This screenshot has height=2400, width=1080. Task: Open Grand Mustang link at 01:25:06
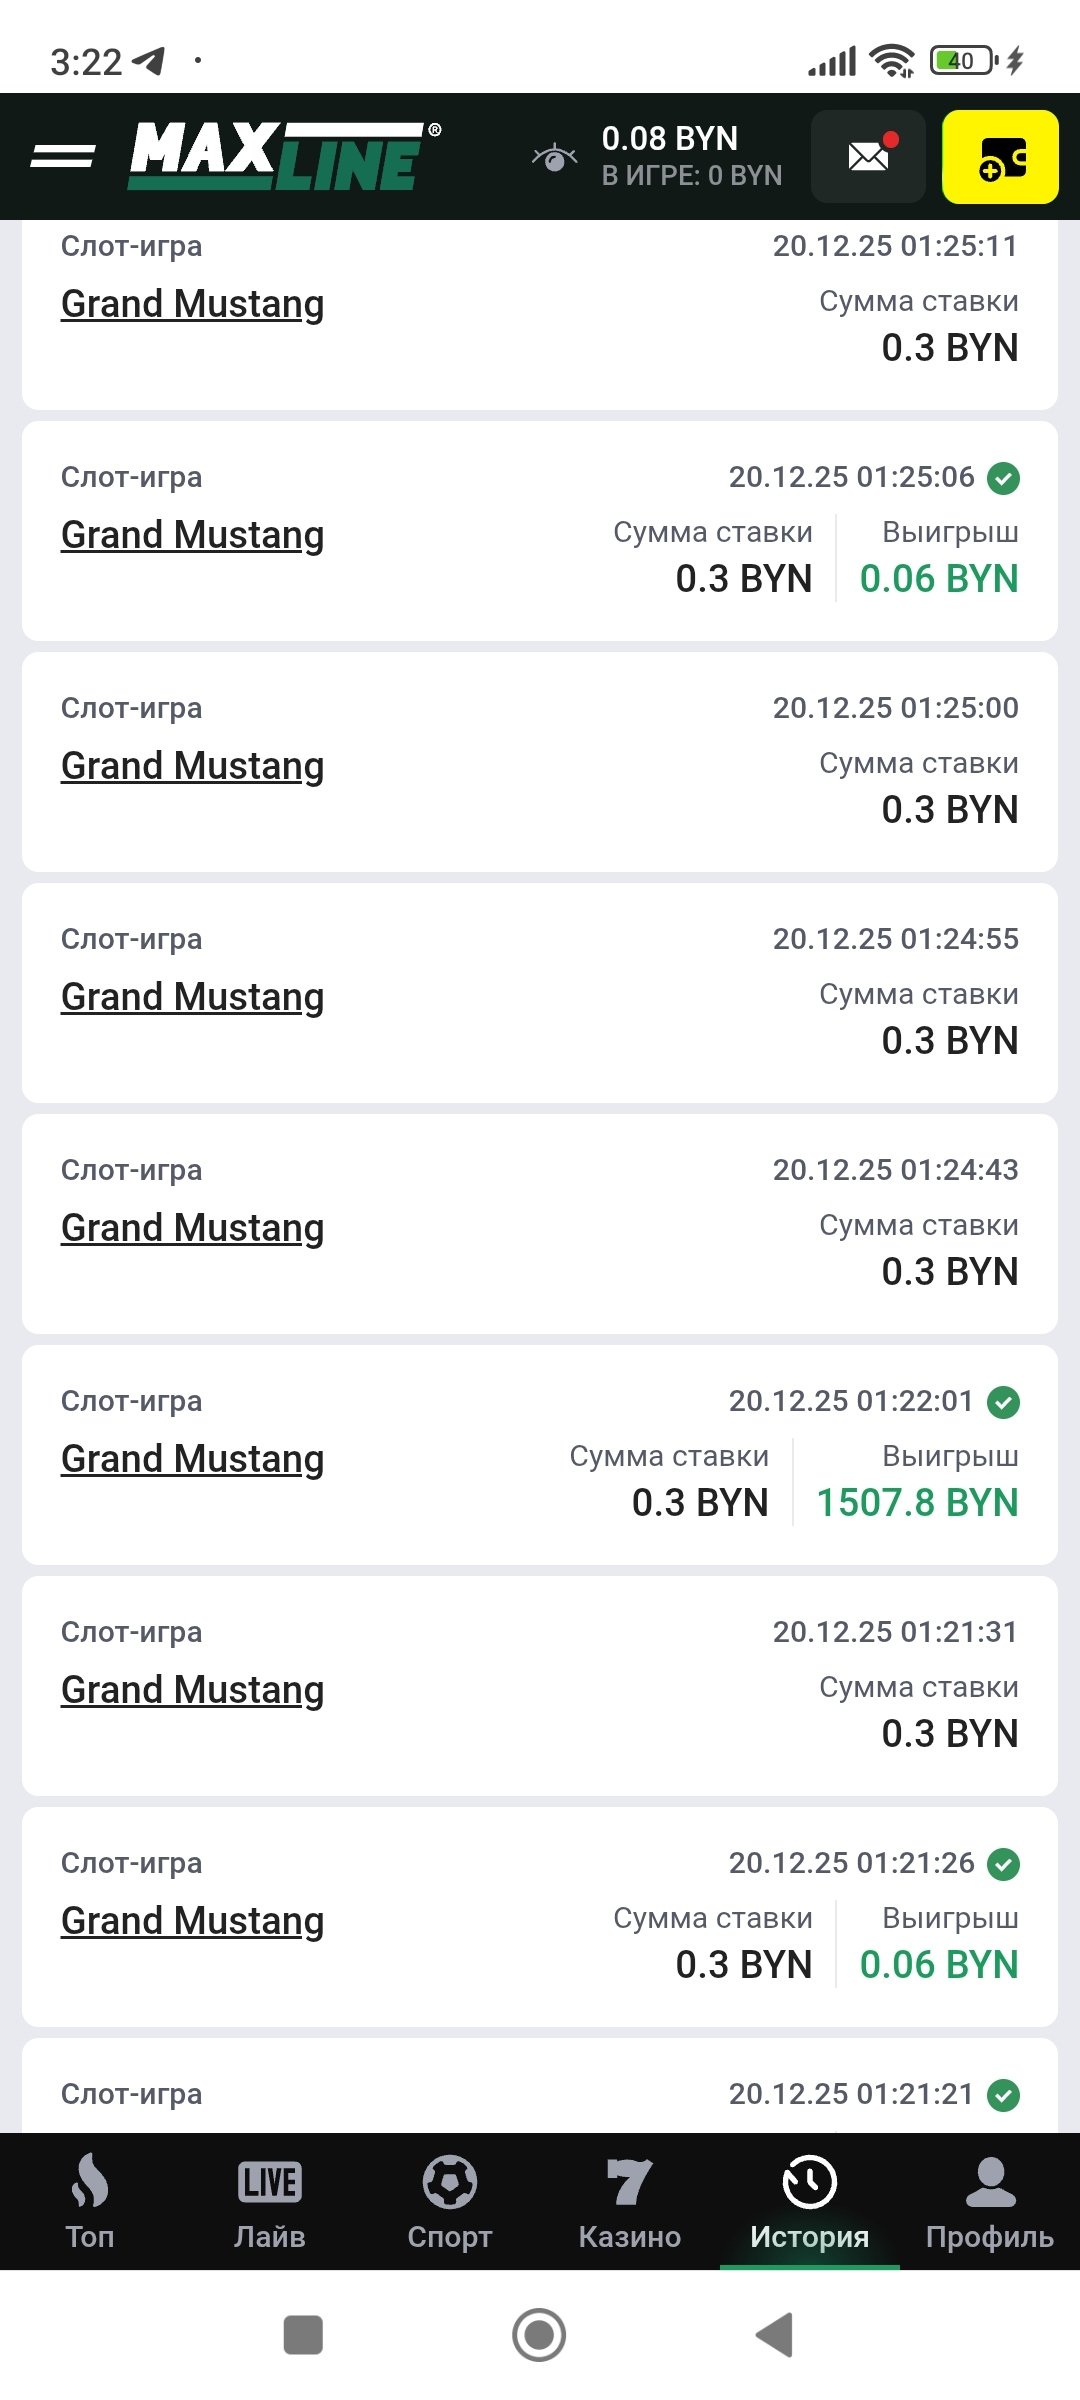coord(193,535)
